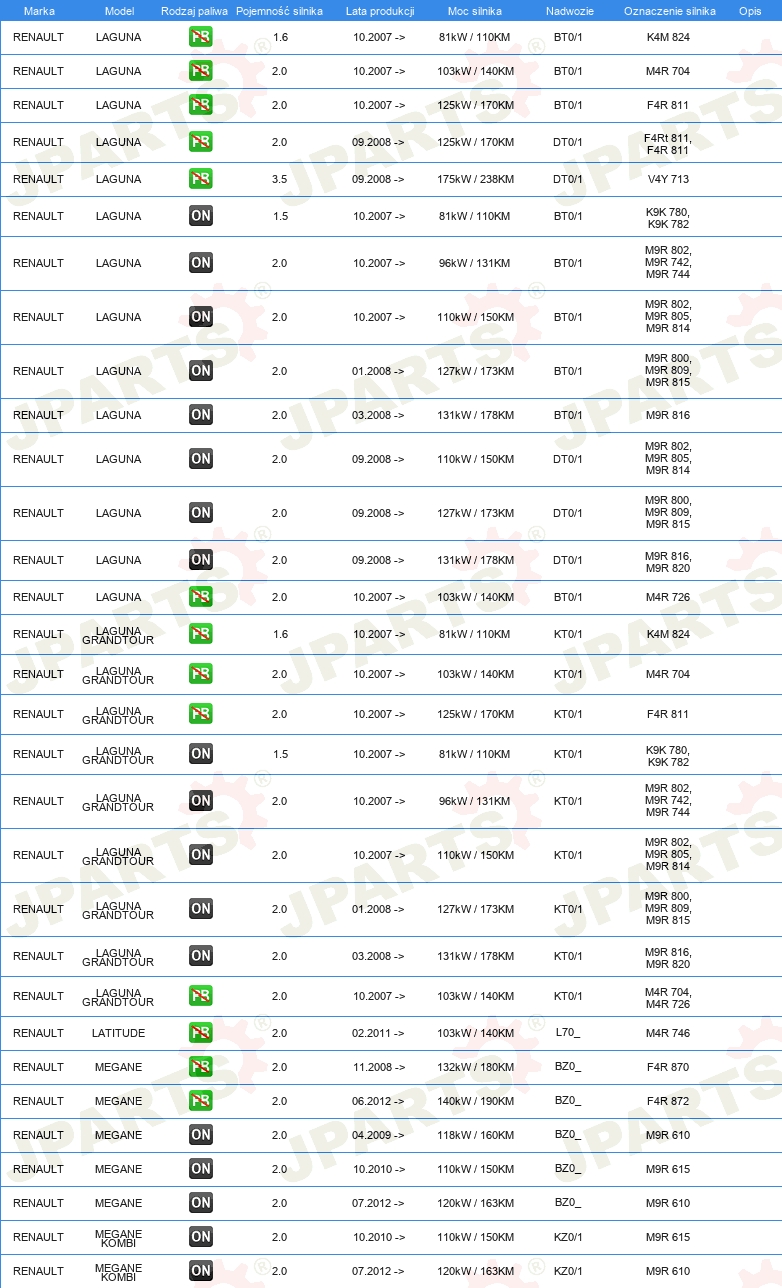Click the diesel ON icon in the Megane Kombi 10.2010 row
782x1288 pixels.
coord(201,1237)
